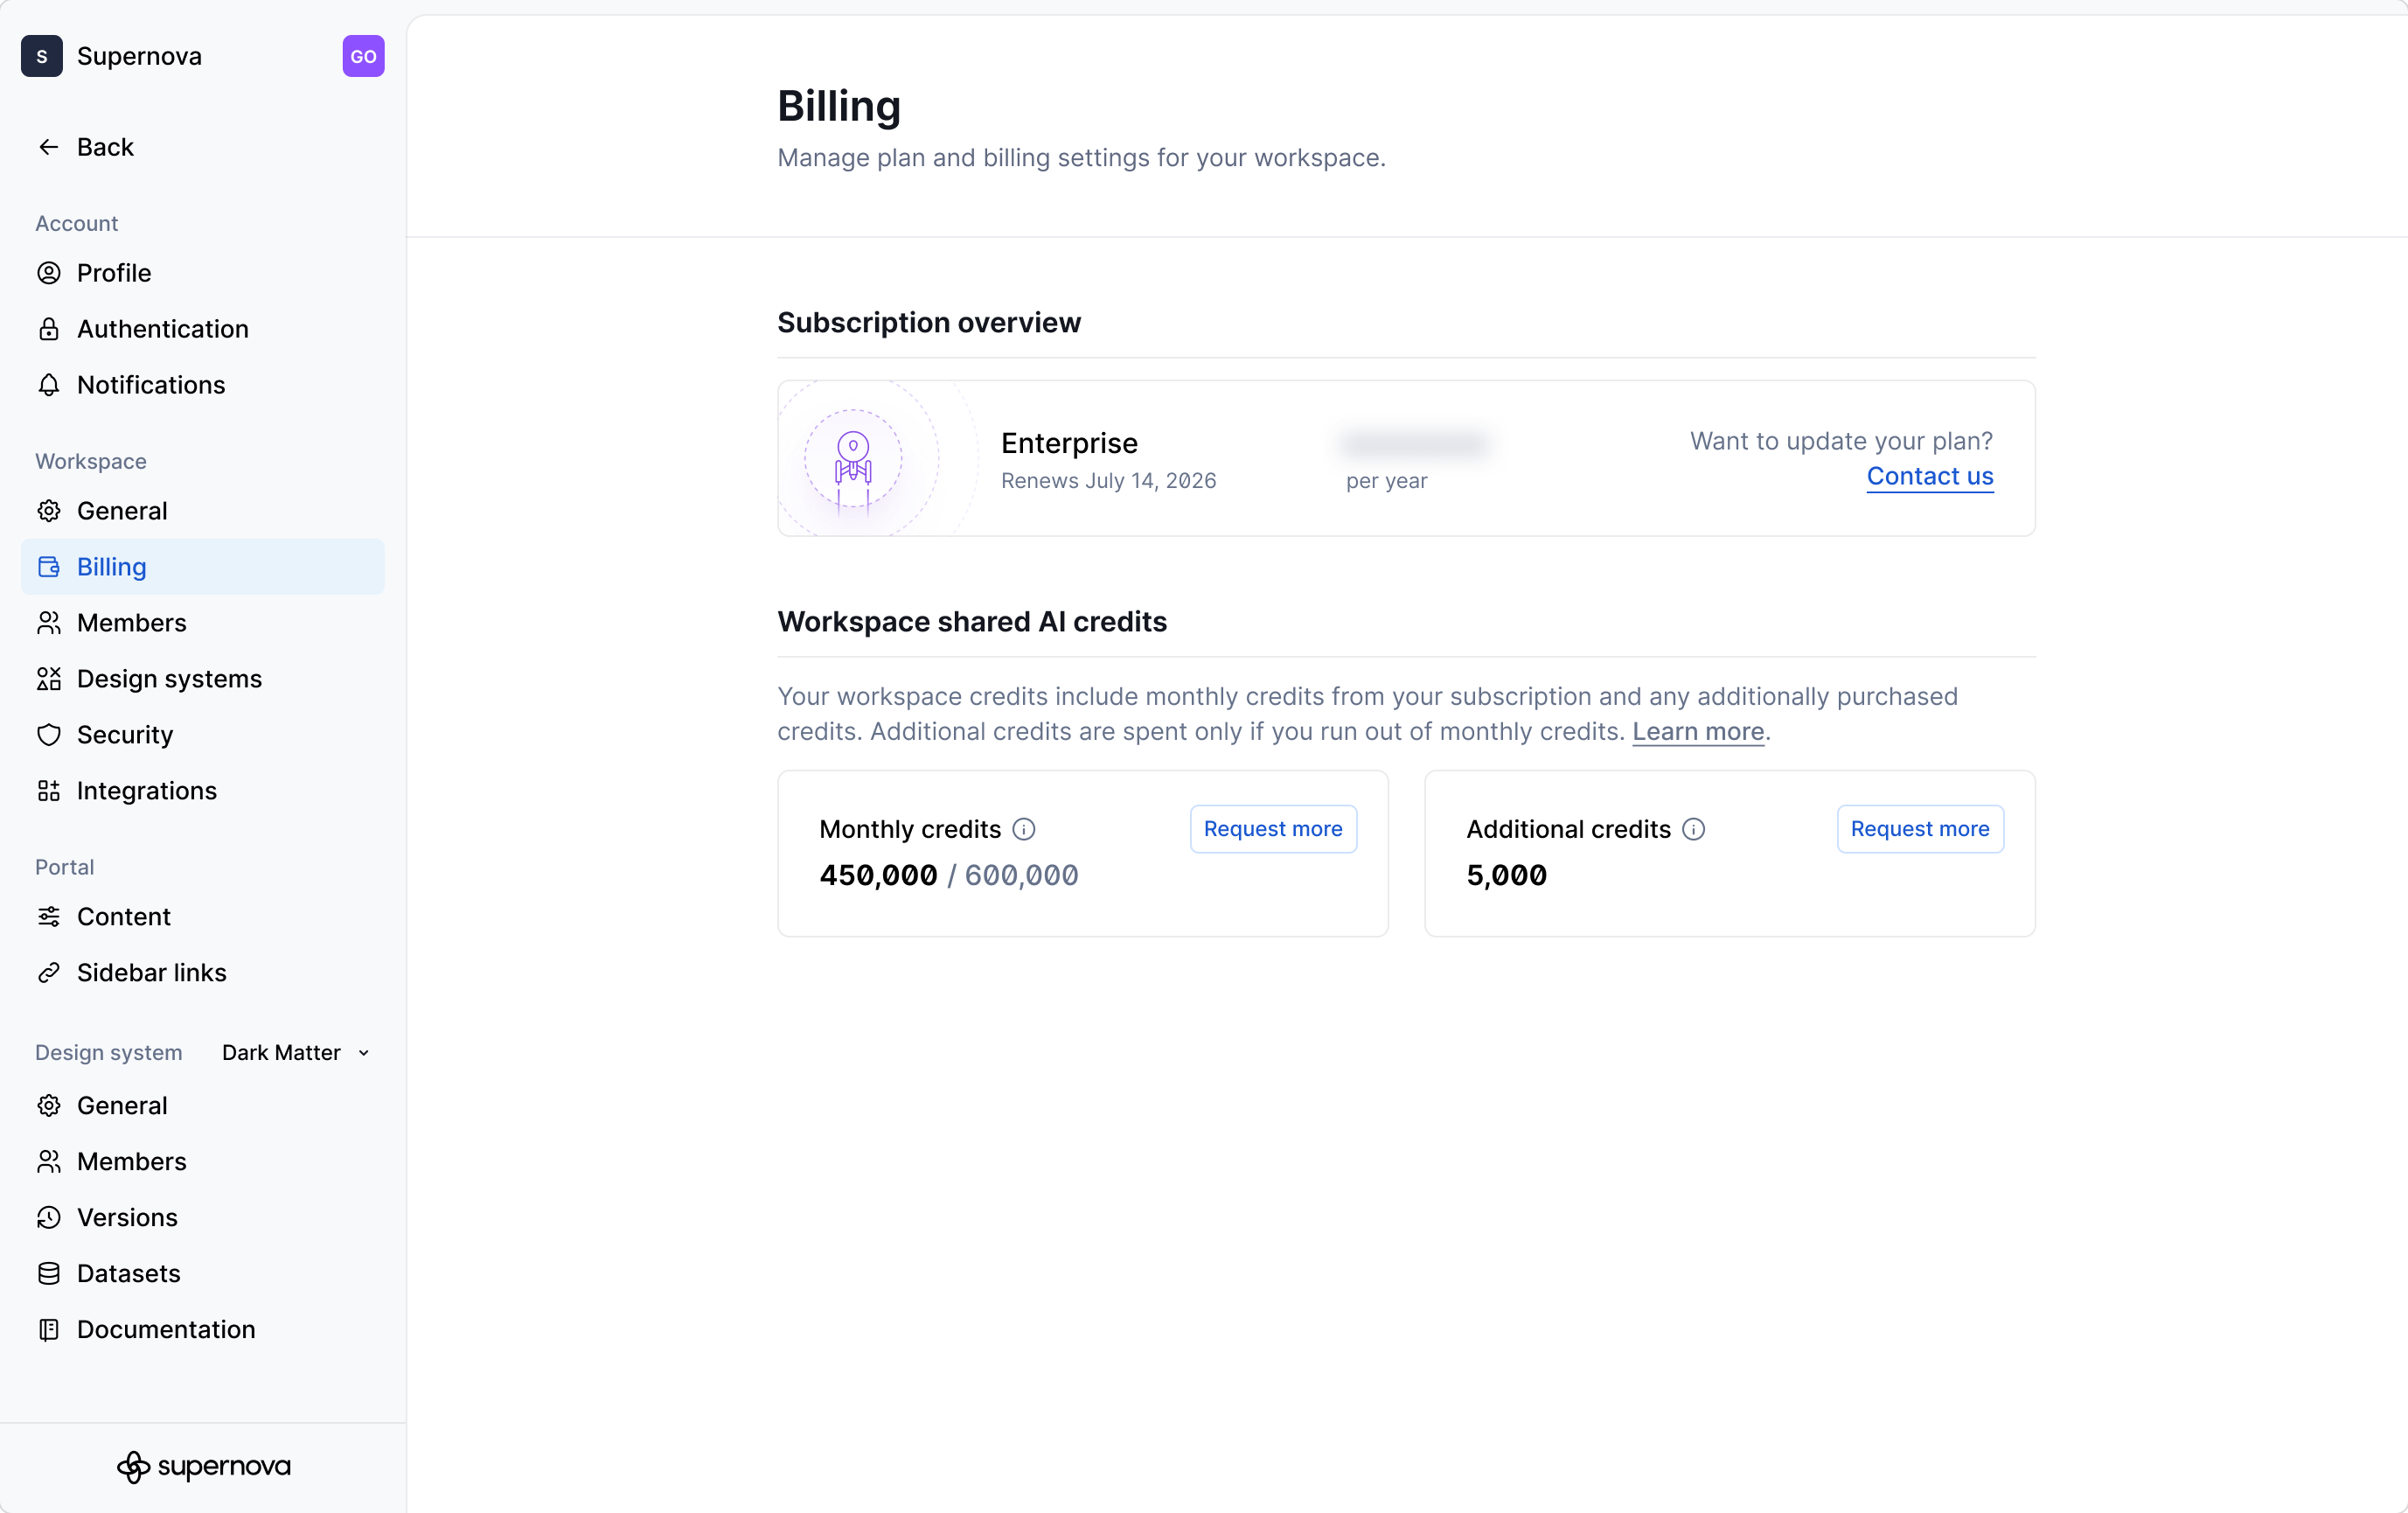The height and width of the screenshot is (1513, 2408).
Task: Open the Dark Matter design system dropdown
Action: coord(295,1052)
